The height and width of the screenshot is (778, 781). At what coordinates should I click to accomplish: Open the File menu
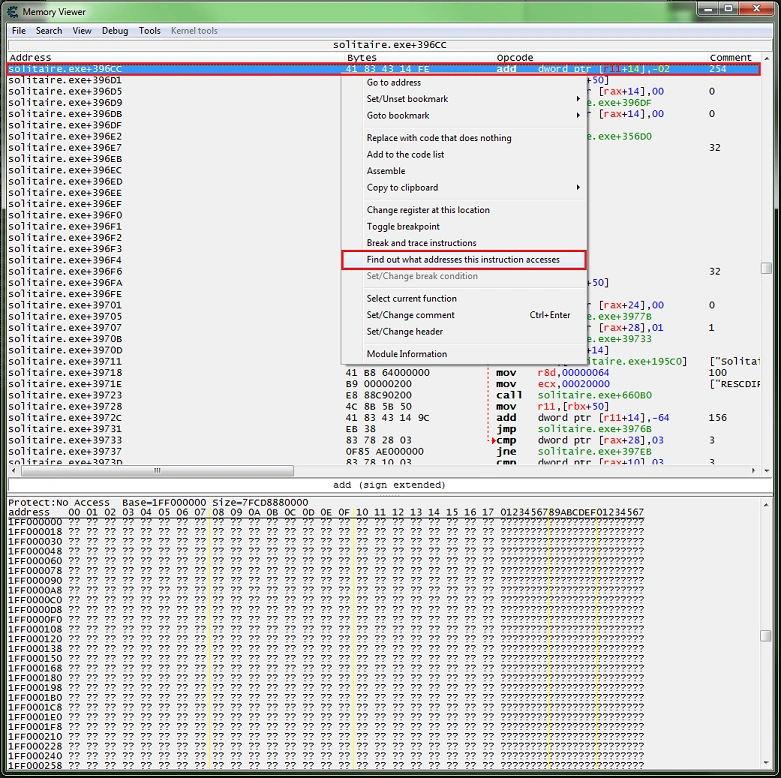pyautogui.click(x=18, y=31)
